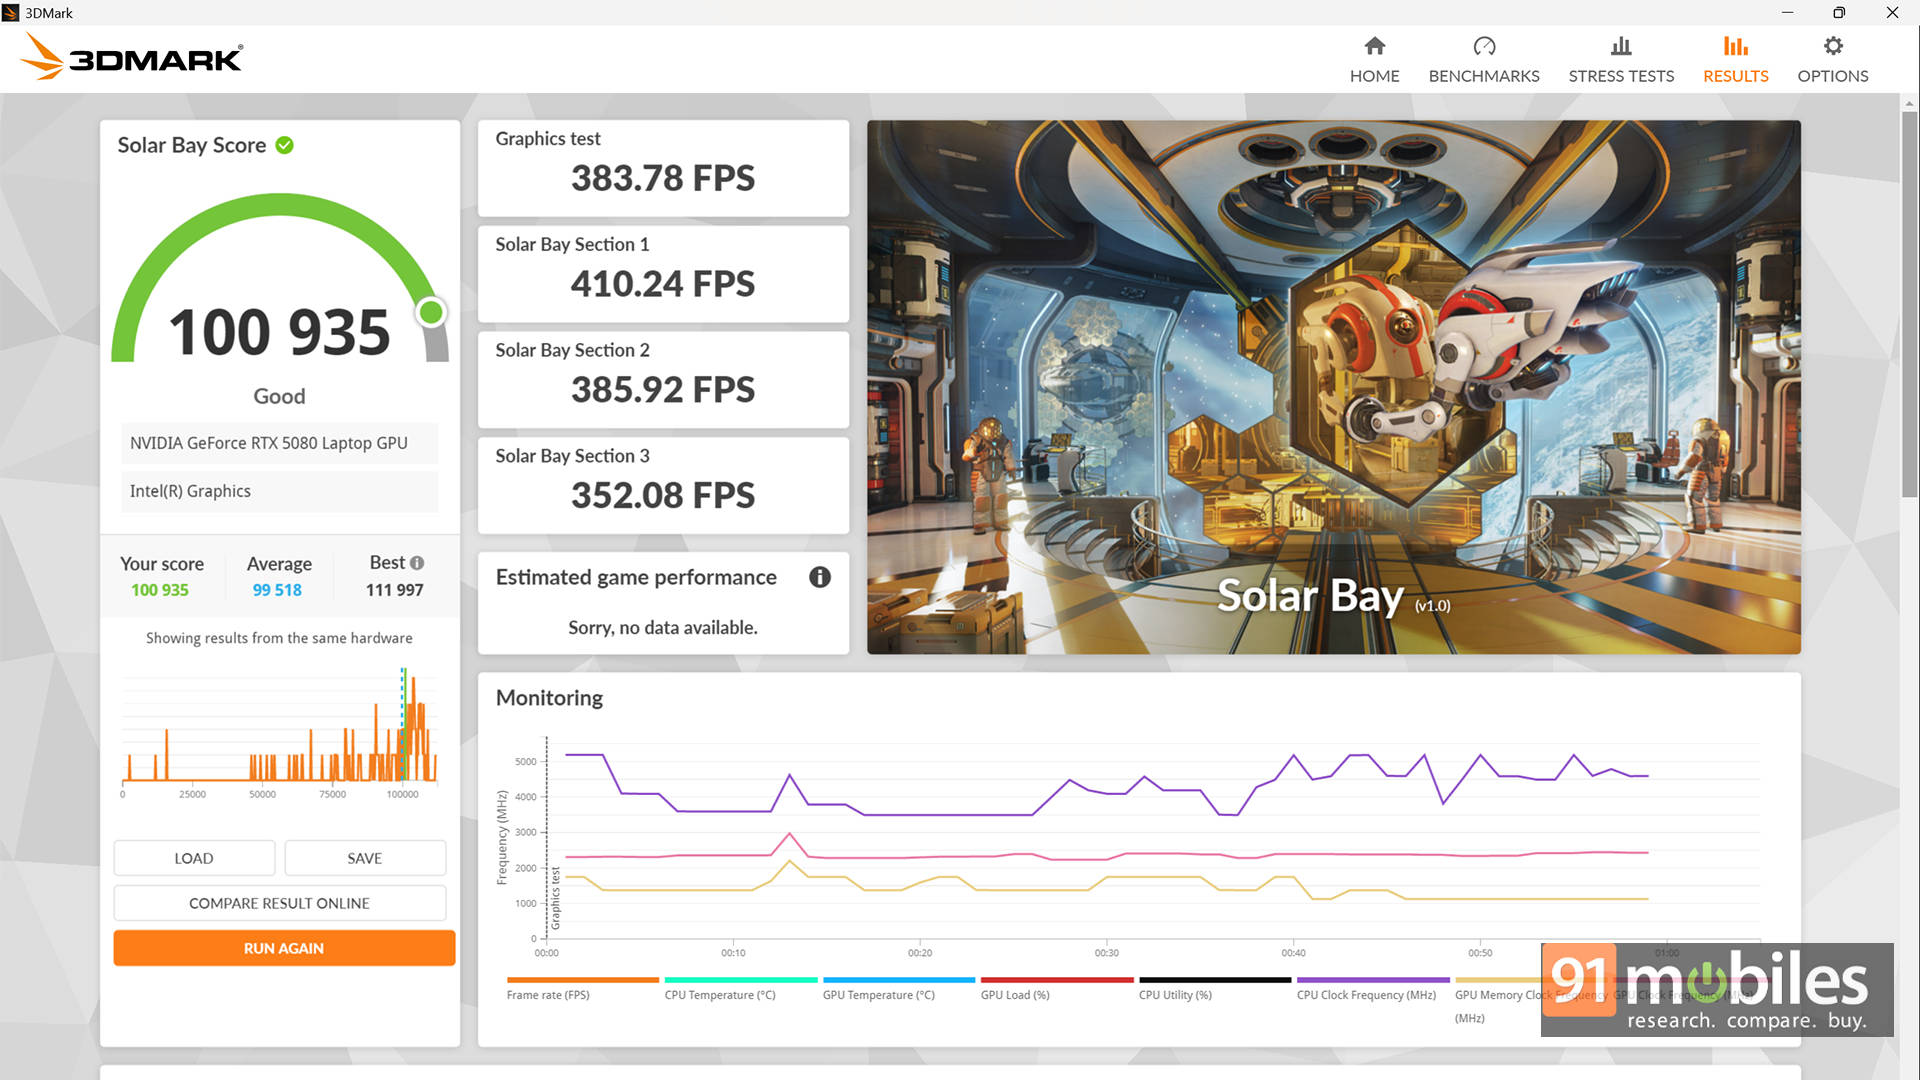Open the Options gear icon
This screenshot has height=1080, width=1920.
coord(1832,46)
